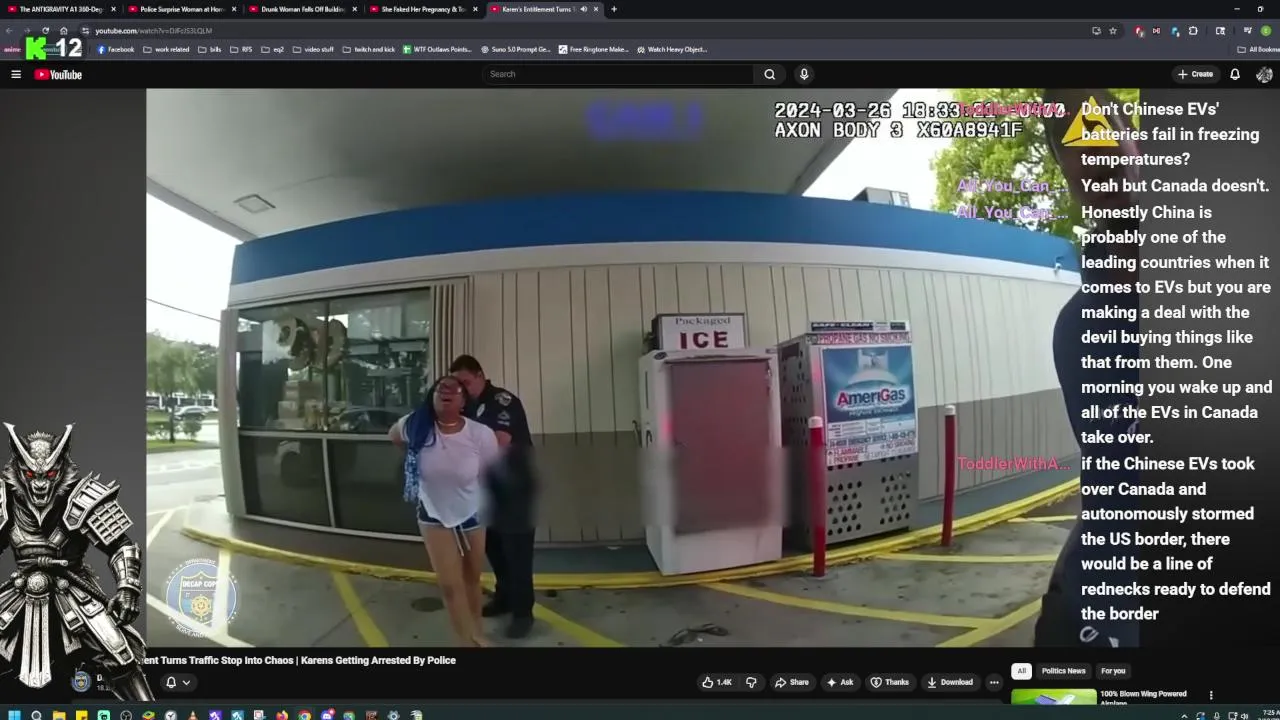Viewport: 1280px width, 720px height.
Task: Open the All Bookmarks folder
Action: pos(1258,49)
